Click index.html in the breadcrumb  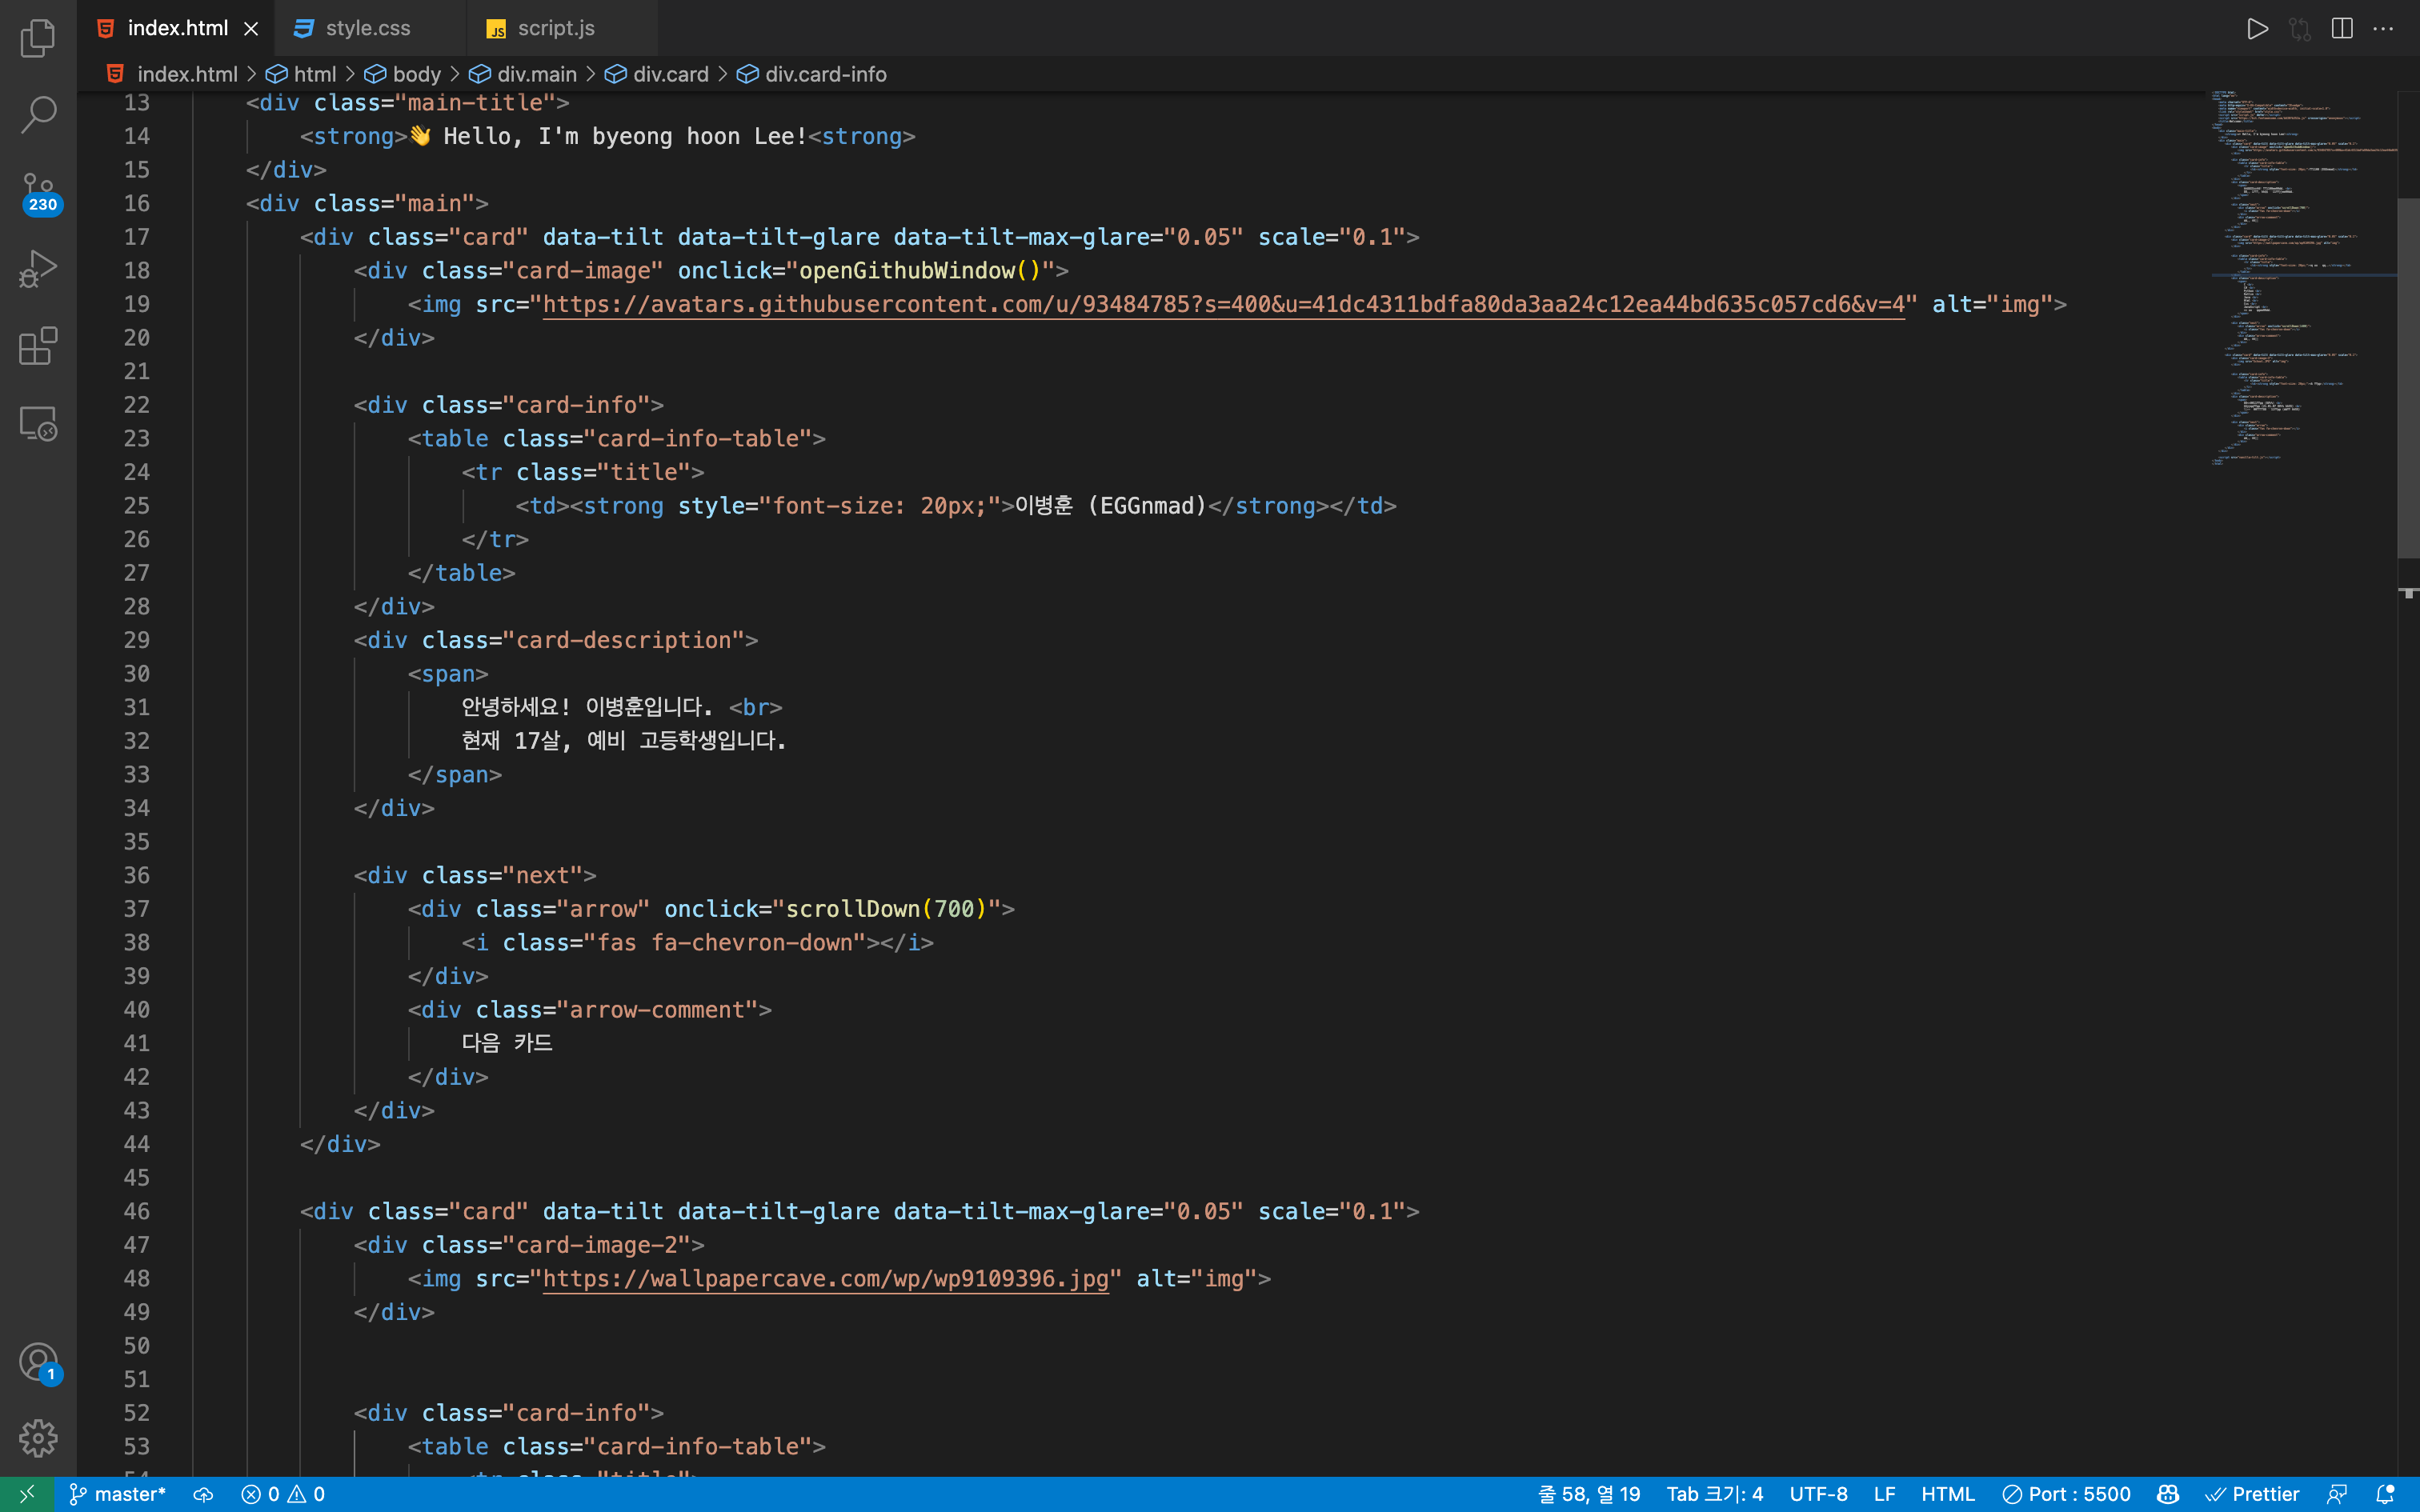187,74
